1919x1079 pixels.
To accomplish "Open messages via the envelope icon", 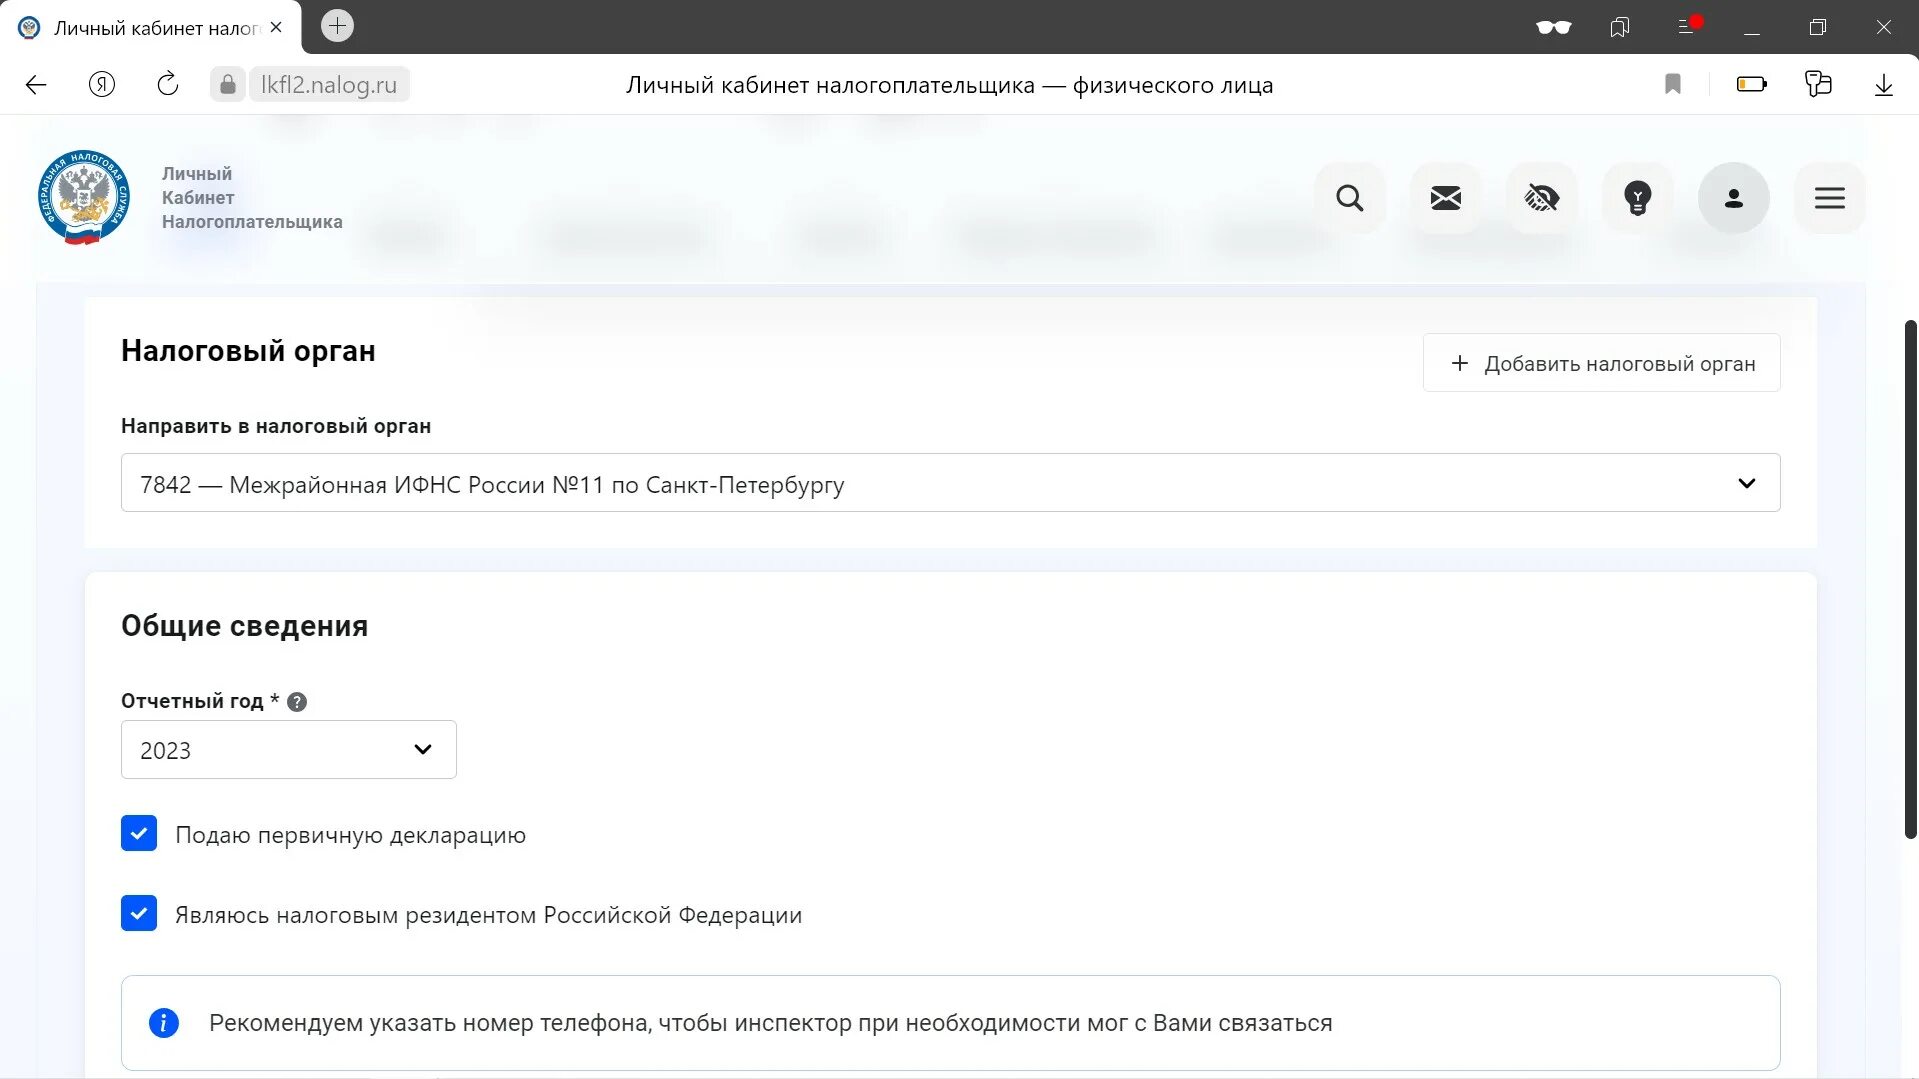I will point(1445,198).
